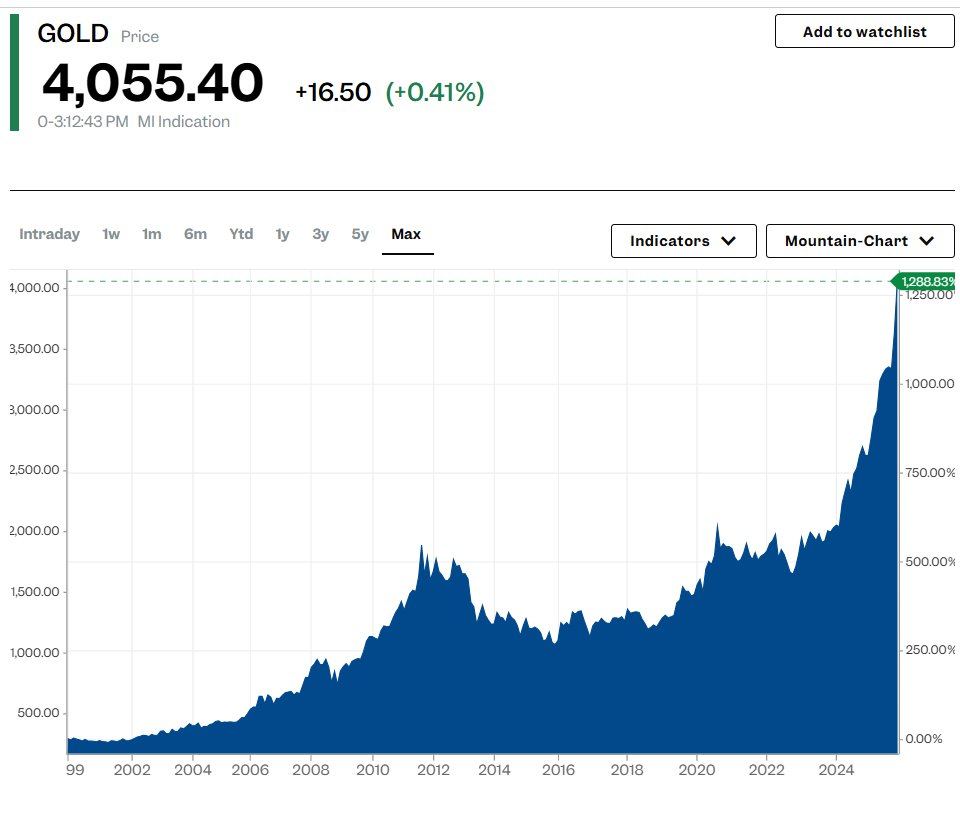Click the 2,000.00 y-axis label
Image resolution: width=960 pixels, height=816 pixels.
click(35, 531)
